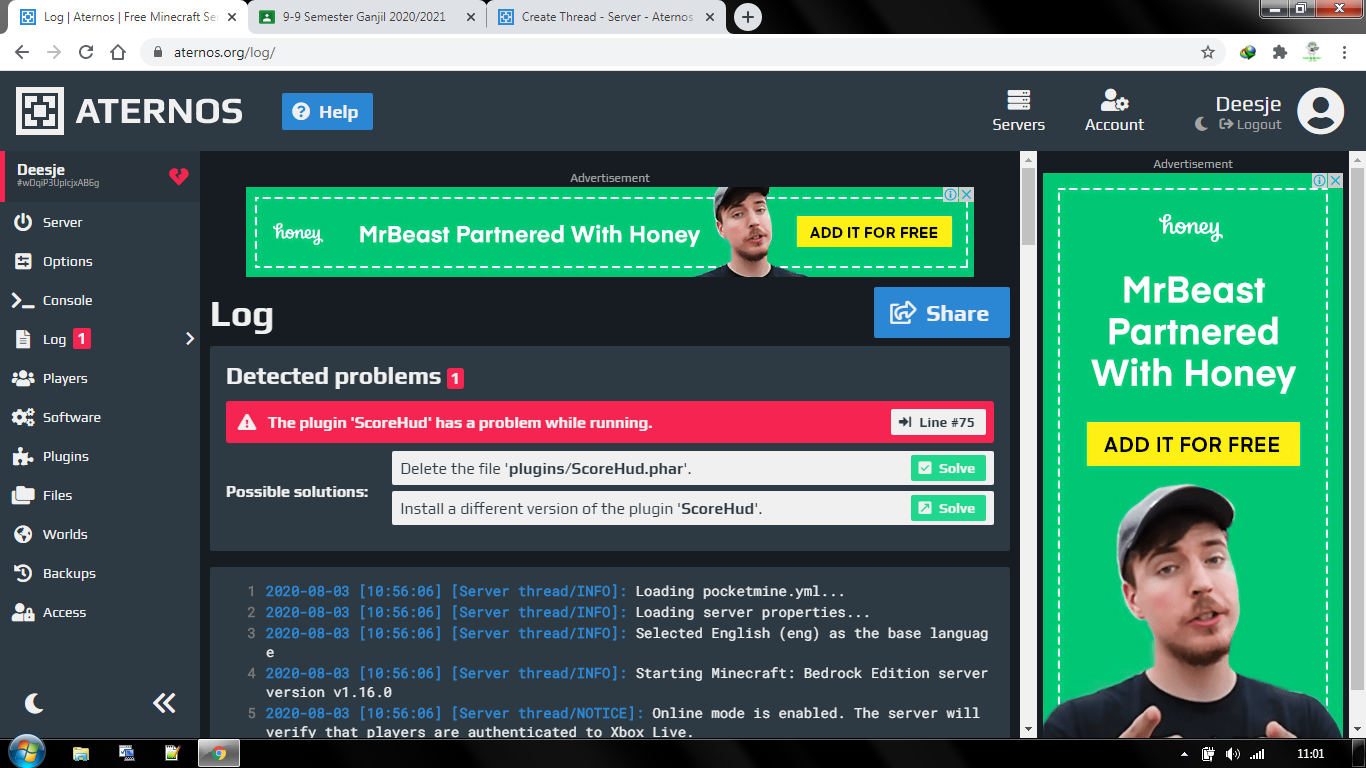Select the Deesje server entry in the sidebar
This screenshot has width=1366, height=768.
[x=100, y=175]
